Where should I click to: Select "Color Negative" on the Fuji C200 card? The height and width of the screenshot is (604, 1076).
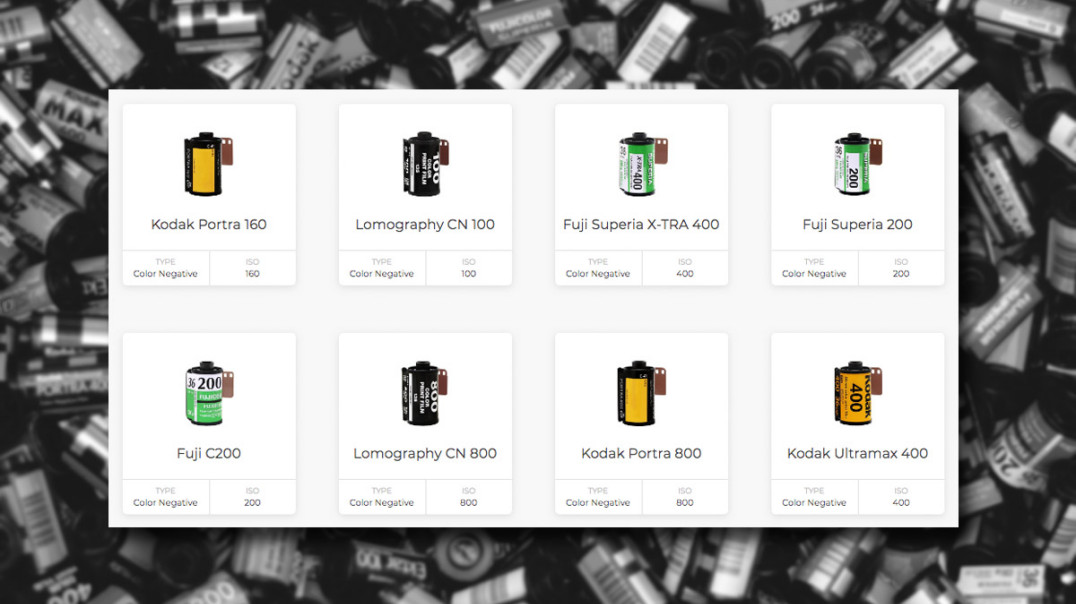[165, 503]
